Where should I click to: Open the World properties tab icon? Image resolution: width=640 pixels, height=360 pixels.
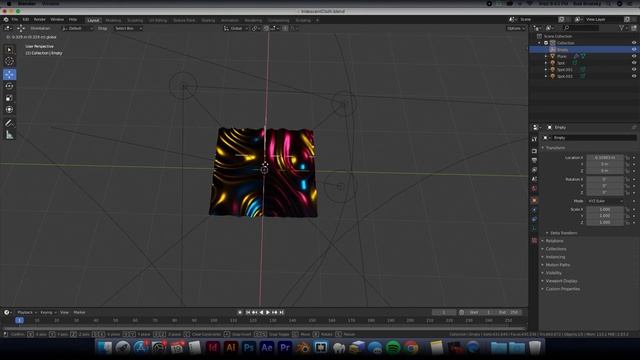[x=534, y=189]
